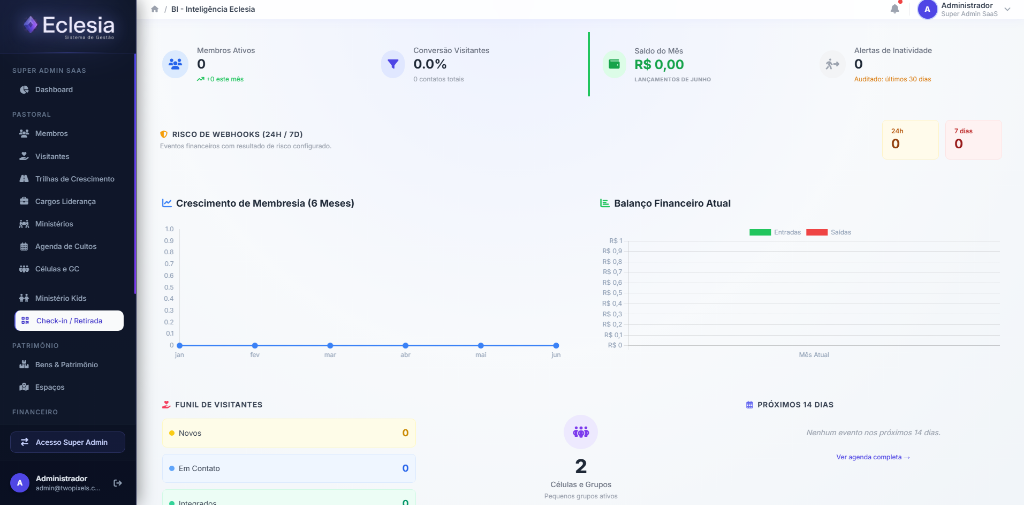Image resolution: width=1024 pixels, height=505 pixels.
Task: Click the Check-in / Retirada QR icon
Action: pos(25,321)
